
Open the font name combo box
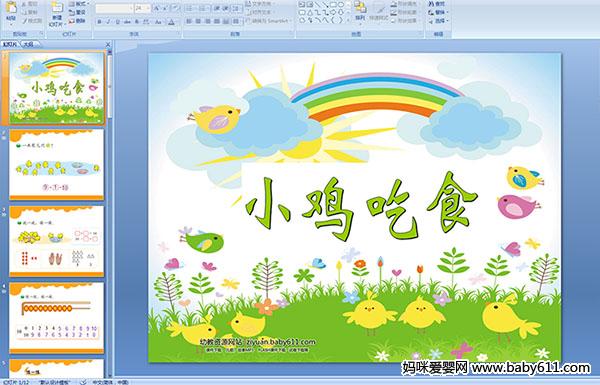(x=114, y=8)
